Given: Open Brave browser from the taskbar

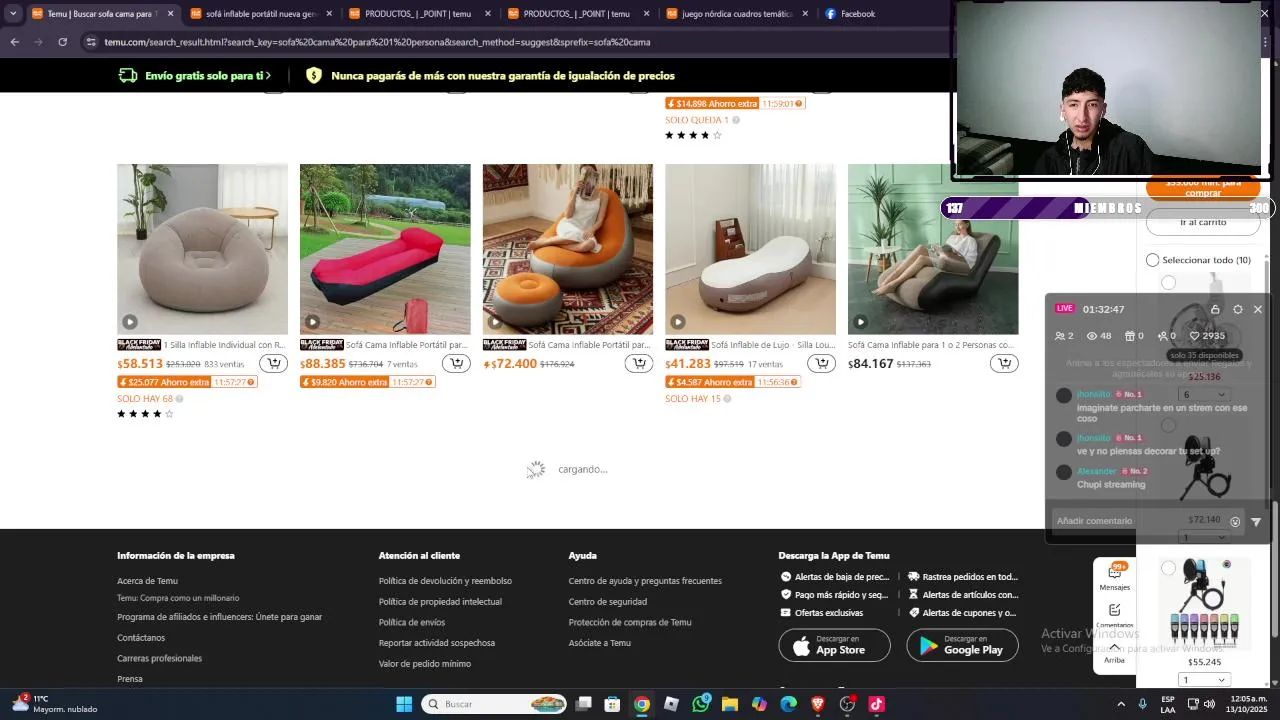Looking at the screenshot, I should pyautogui.click(x=818, y=704).
